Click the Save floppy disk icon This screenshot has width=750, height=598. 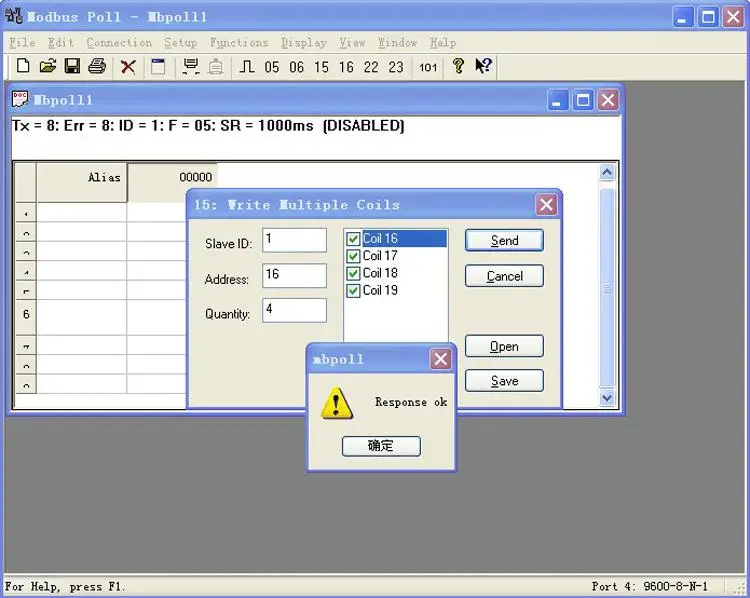coord(72,67)
